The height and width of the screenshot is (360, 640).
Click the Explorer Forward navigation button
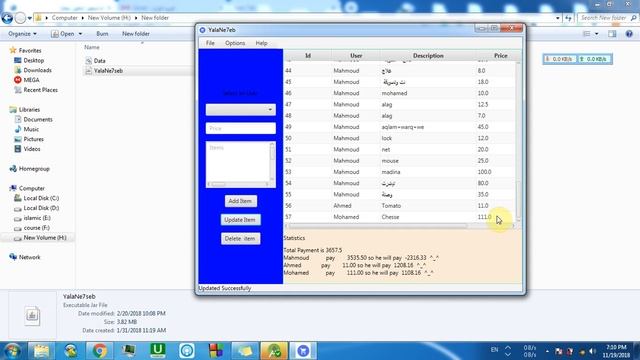click(x=20, y=18)
